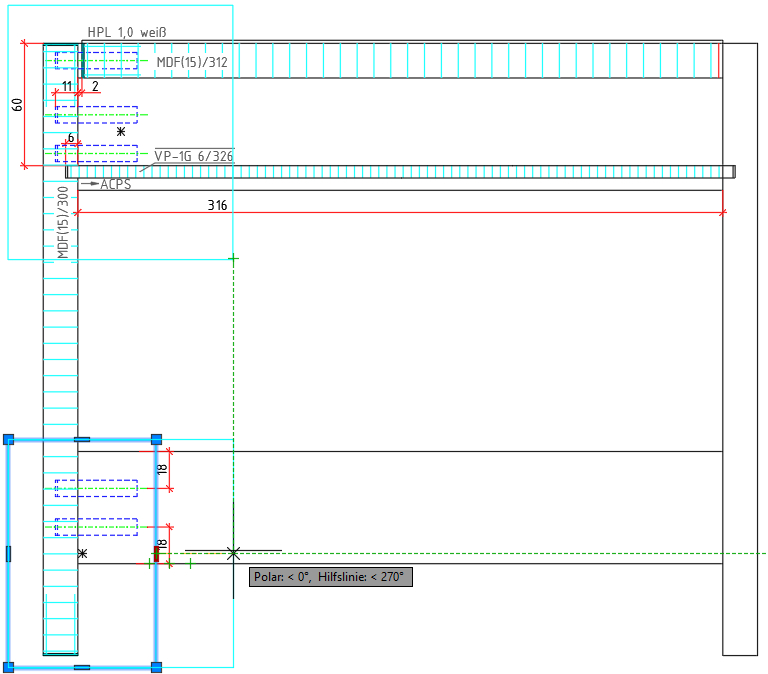Pick the left-middle grip of the selected frame
Screen dimensions: 768x674
tap(8, 553)
